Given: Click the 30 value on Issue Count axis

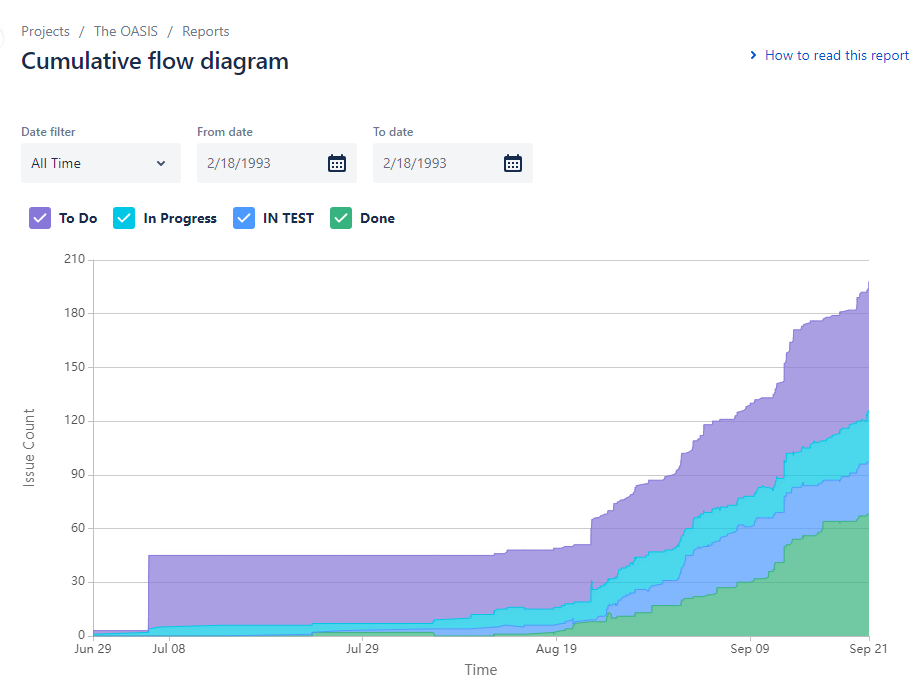Looking at the screenshot, I should tap(78, 581).
